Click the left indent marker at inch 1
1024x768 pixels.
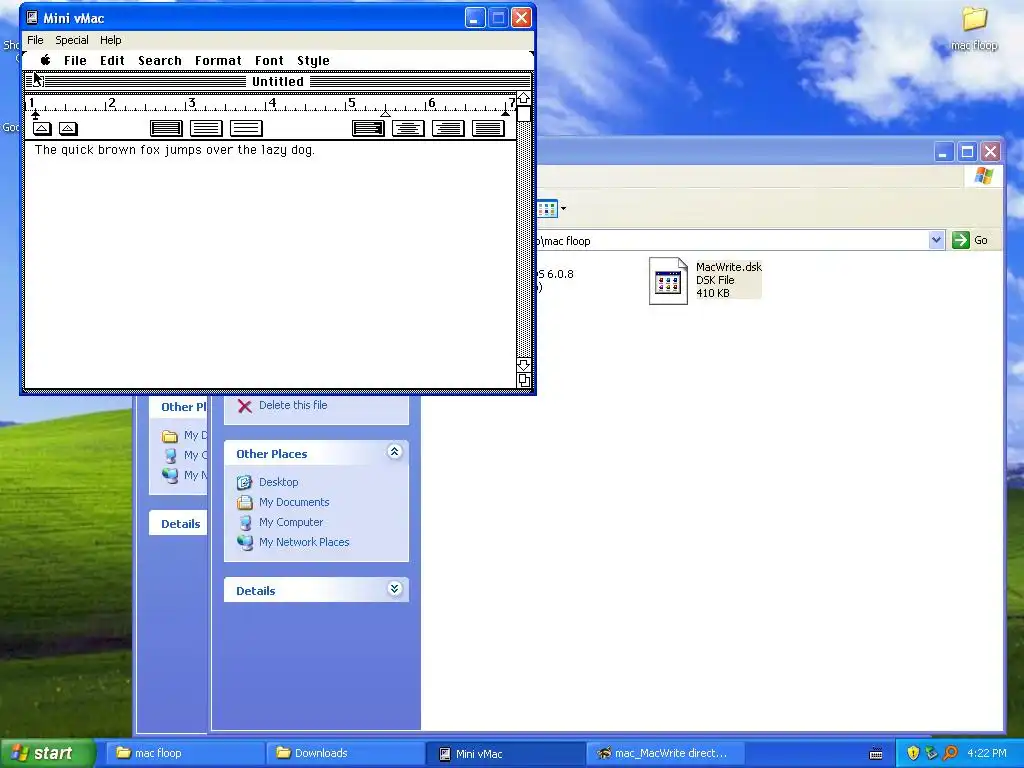pyautogui.click(x=35, y=114)
